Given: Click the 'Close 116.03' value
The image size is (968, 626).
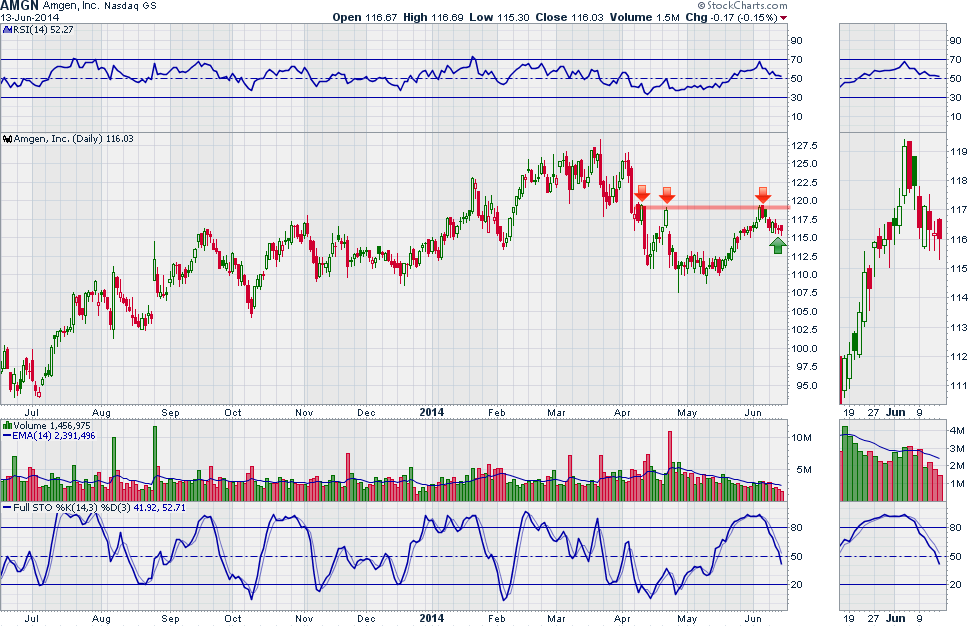Looking at the screenshot, I should [569, 17].
